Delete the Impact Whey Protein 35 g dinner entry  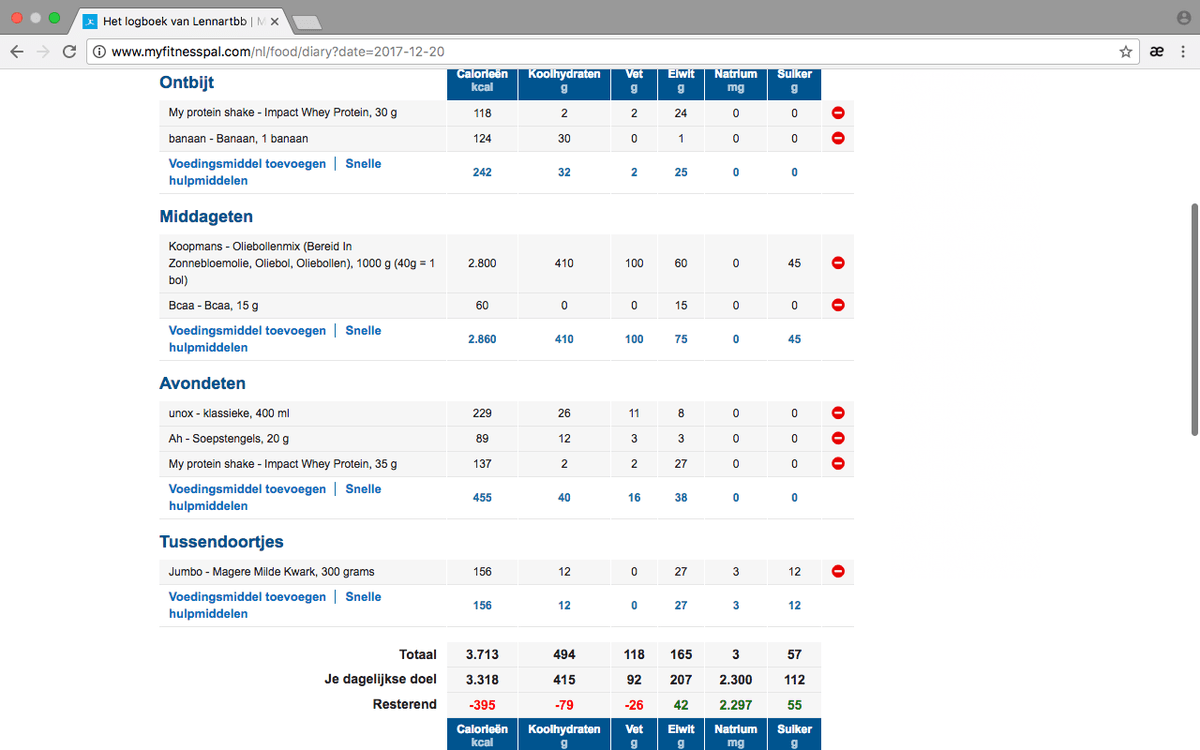(838, 463)
